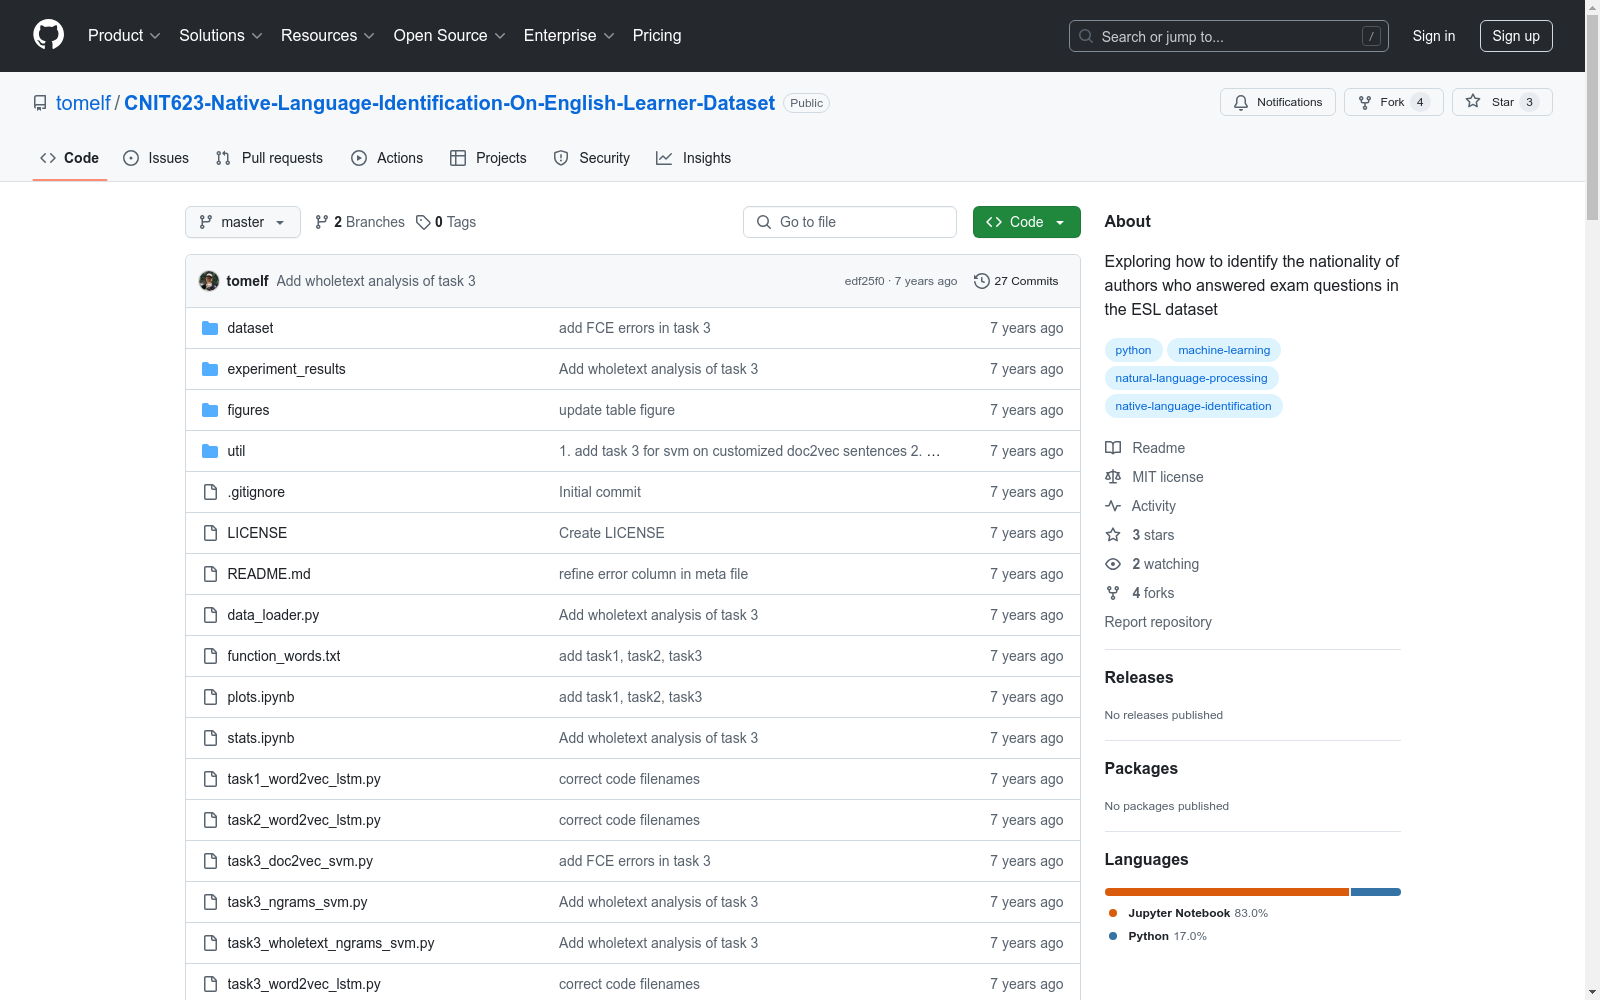Click the tag icon next to 0 Tags

point(423,222)
